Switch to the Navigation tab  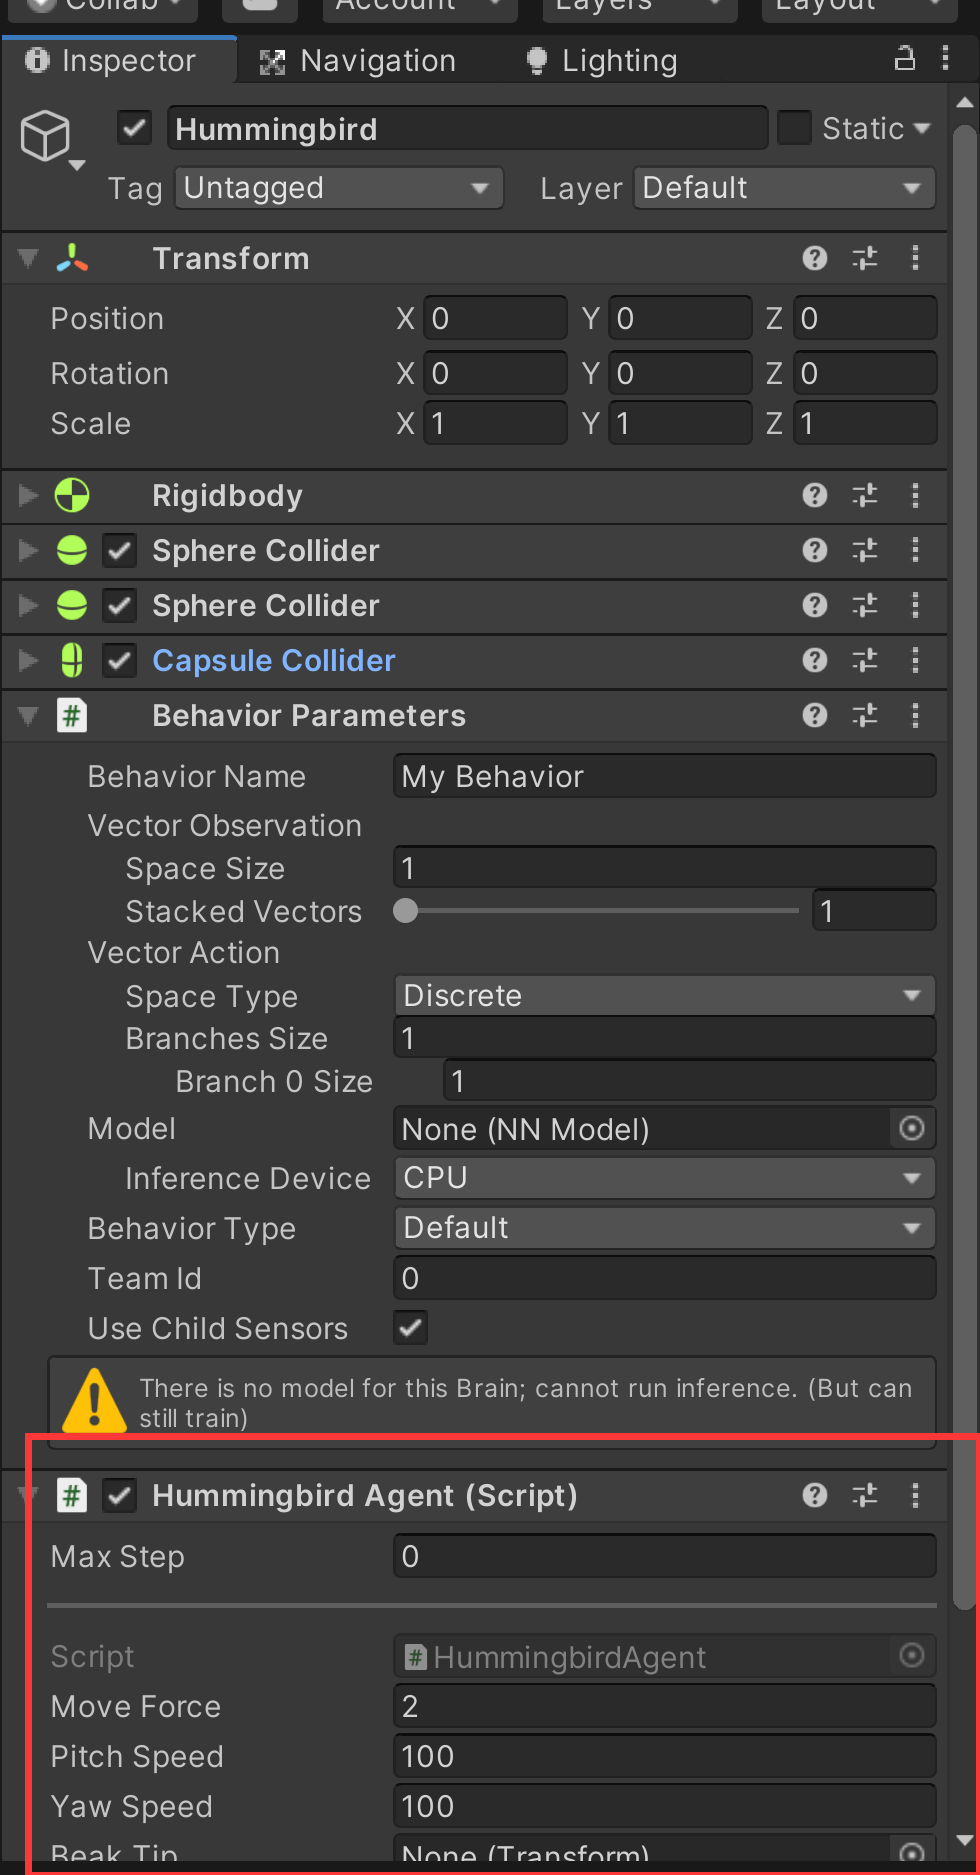click(360, 60)
